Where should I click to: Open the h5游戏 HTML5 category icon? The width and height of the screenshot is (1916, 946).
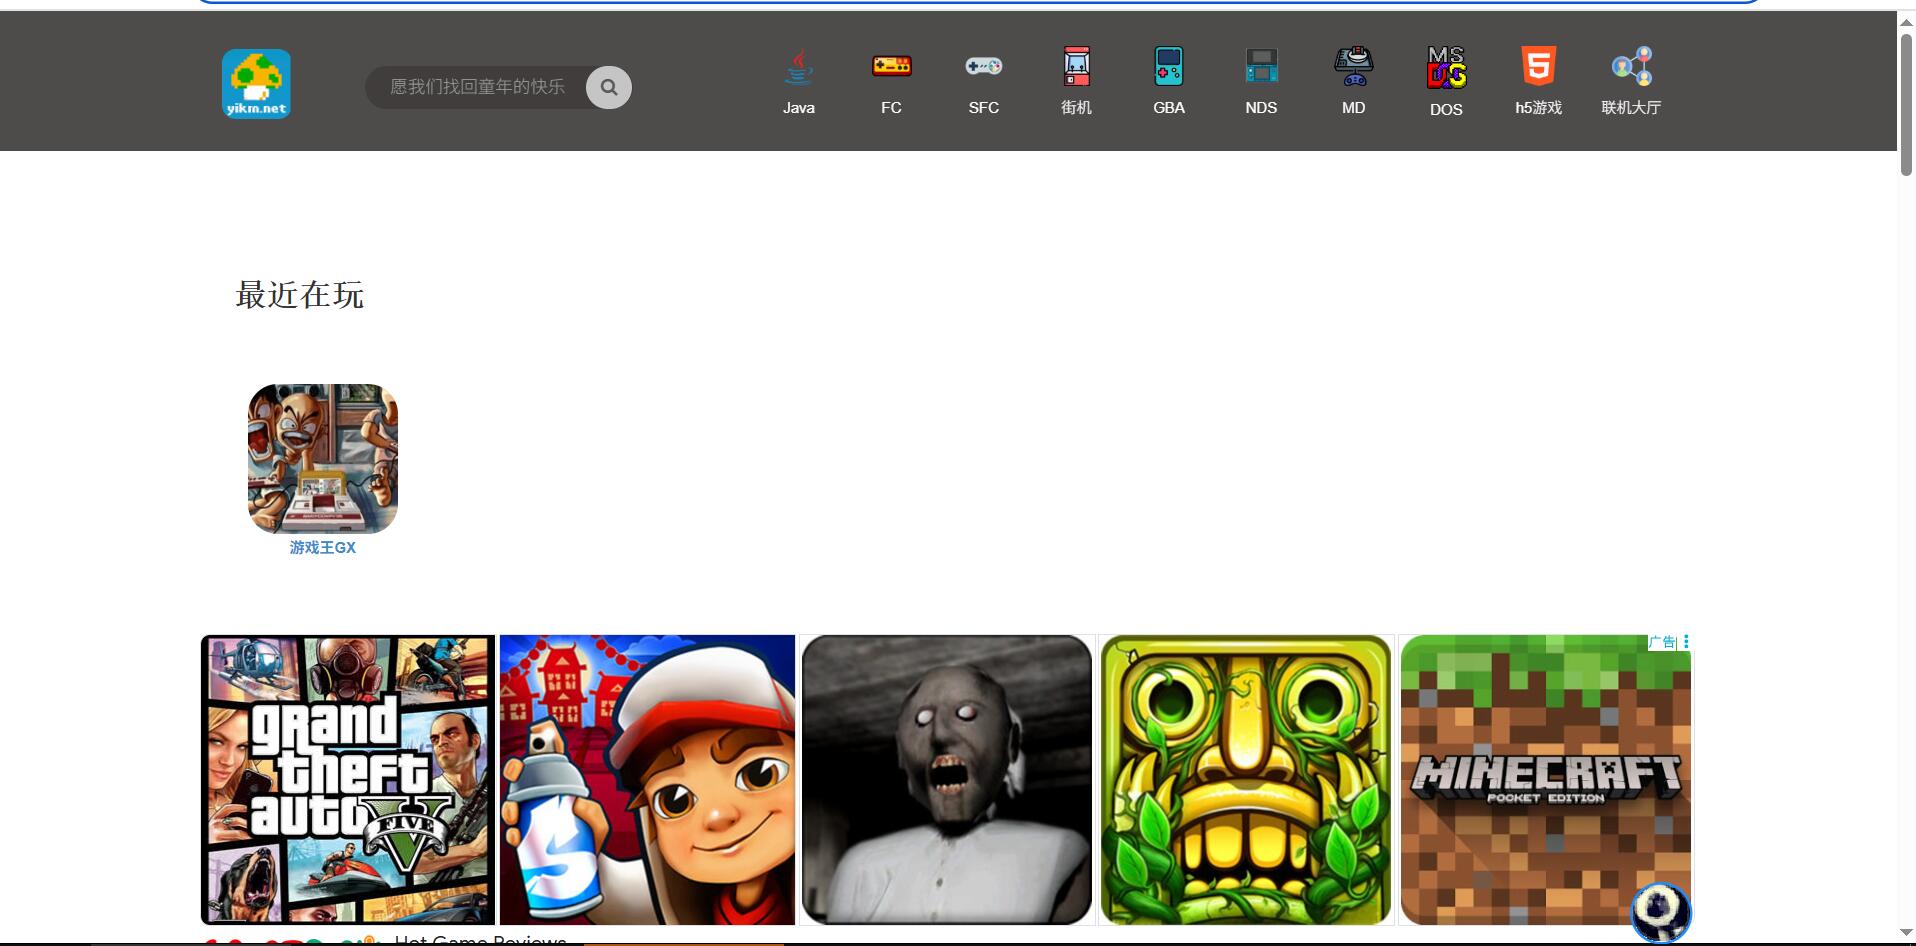pos(1538,66)
